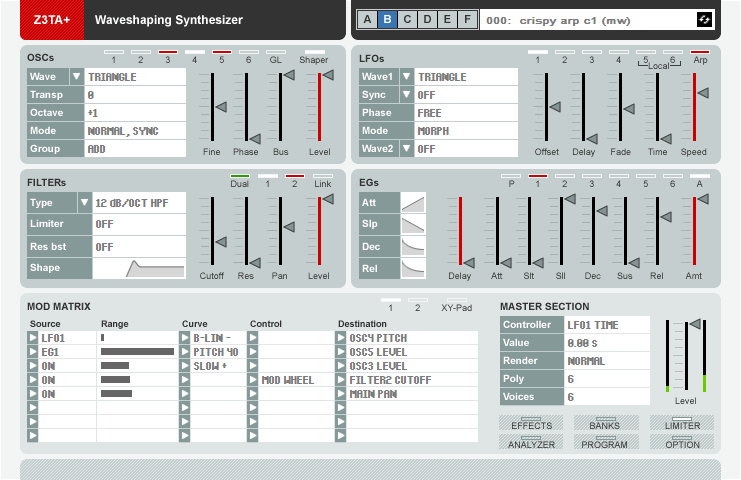The height and width of the screenshot is (480, 741).
Task: Select program bank F
Action: 467,20
